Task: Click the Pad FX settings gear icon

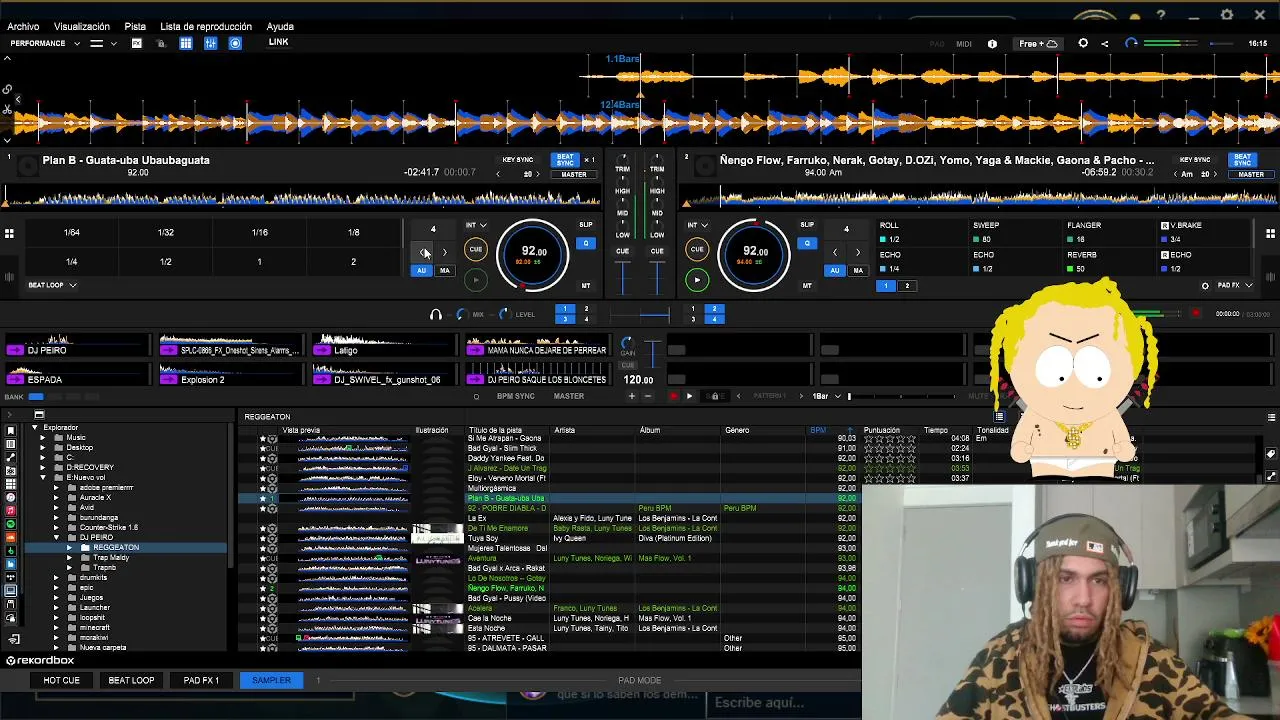Action: click(x=1205, y=285)
